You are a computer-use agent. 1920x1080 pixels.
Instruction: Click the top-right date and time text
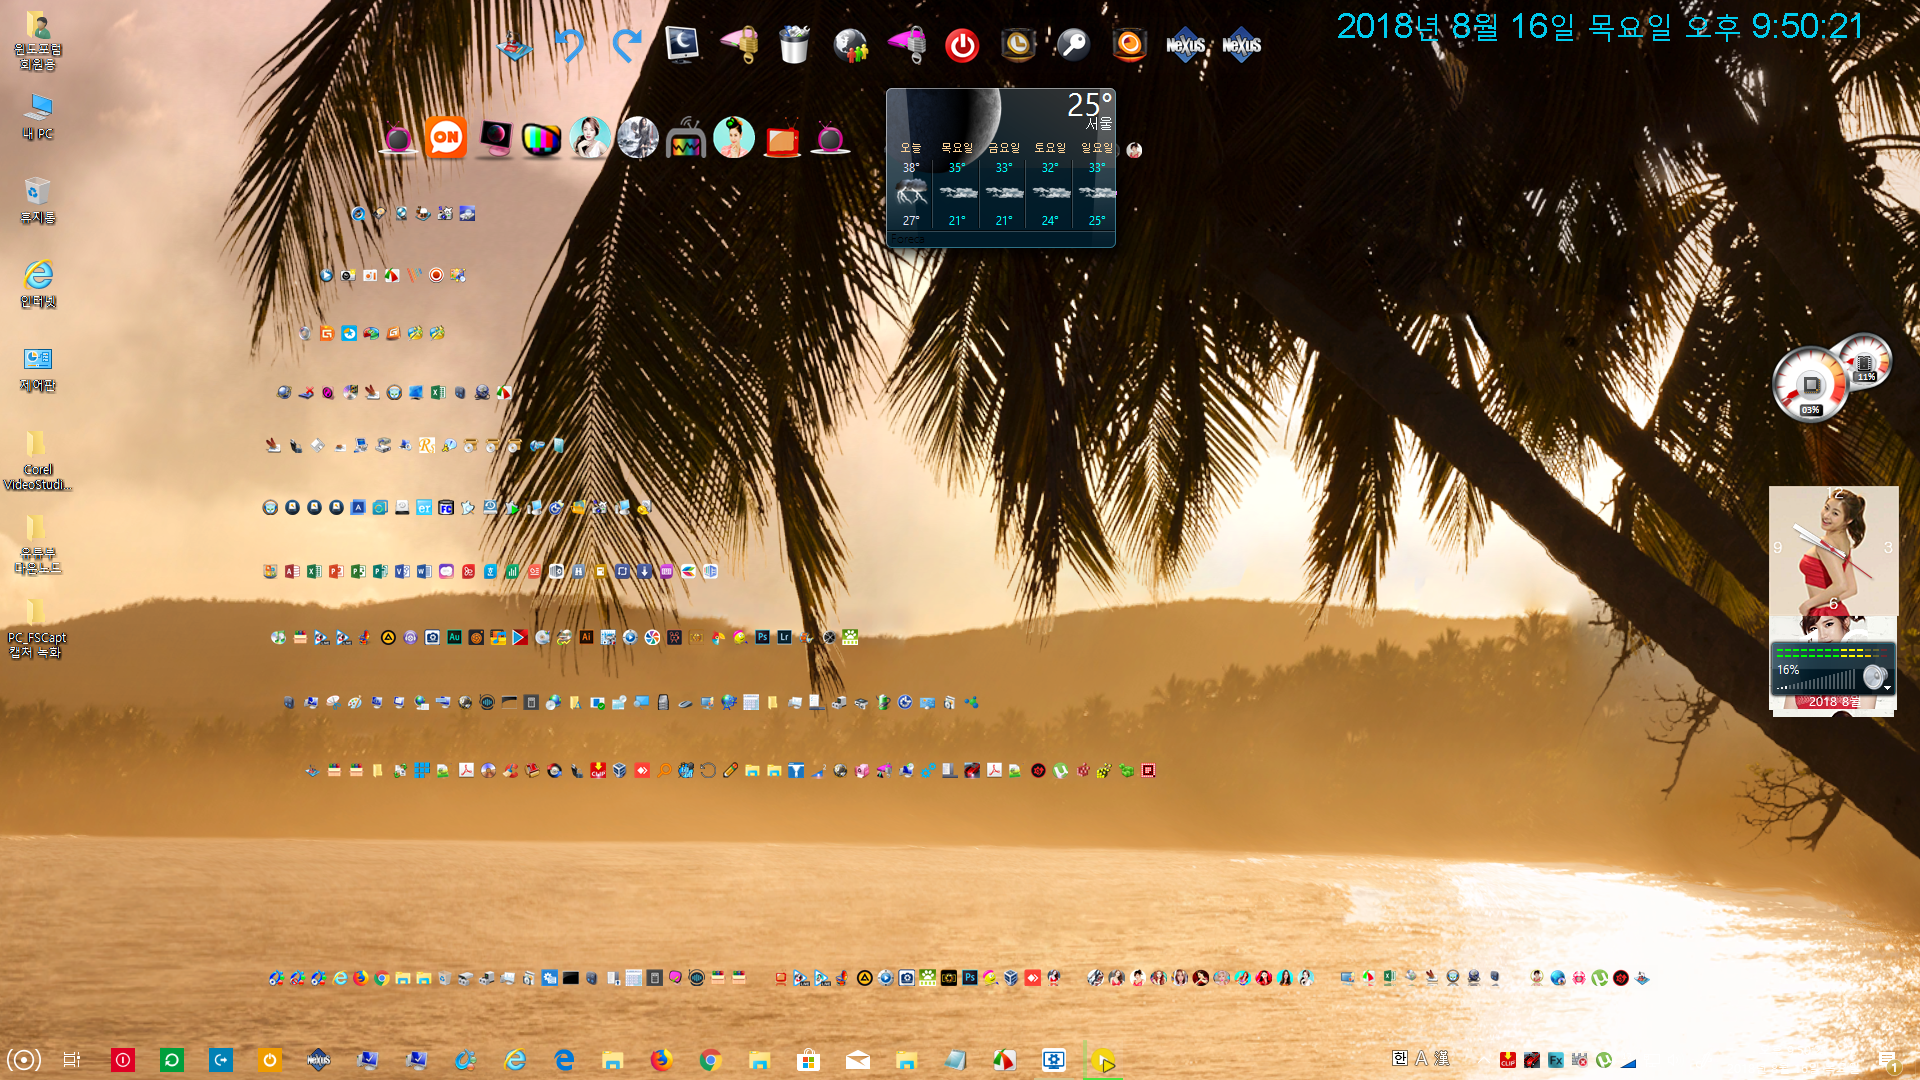1600,26
